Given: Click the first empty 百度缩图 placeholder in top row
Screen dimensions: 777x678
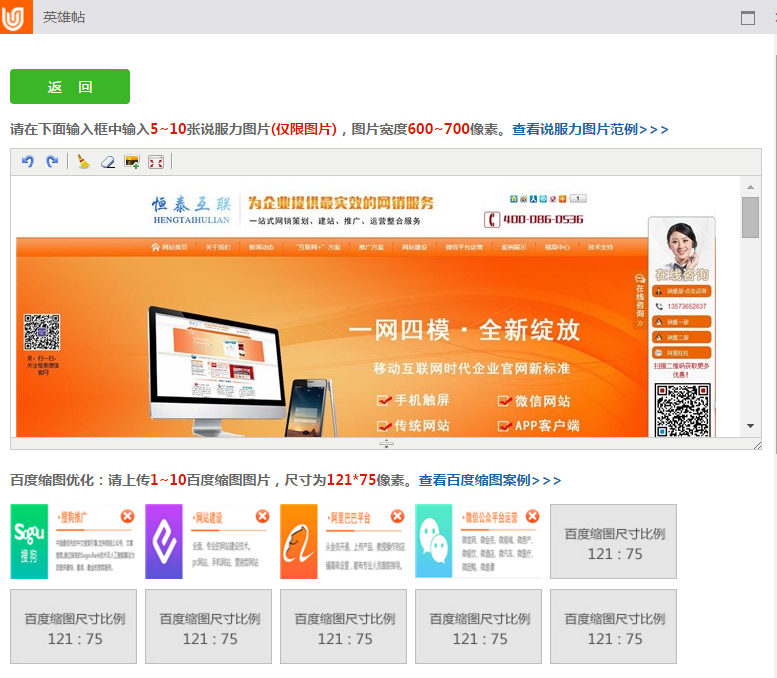Looking at the screenshot, I should tap(613, 542).
